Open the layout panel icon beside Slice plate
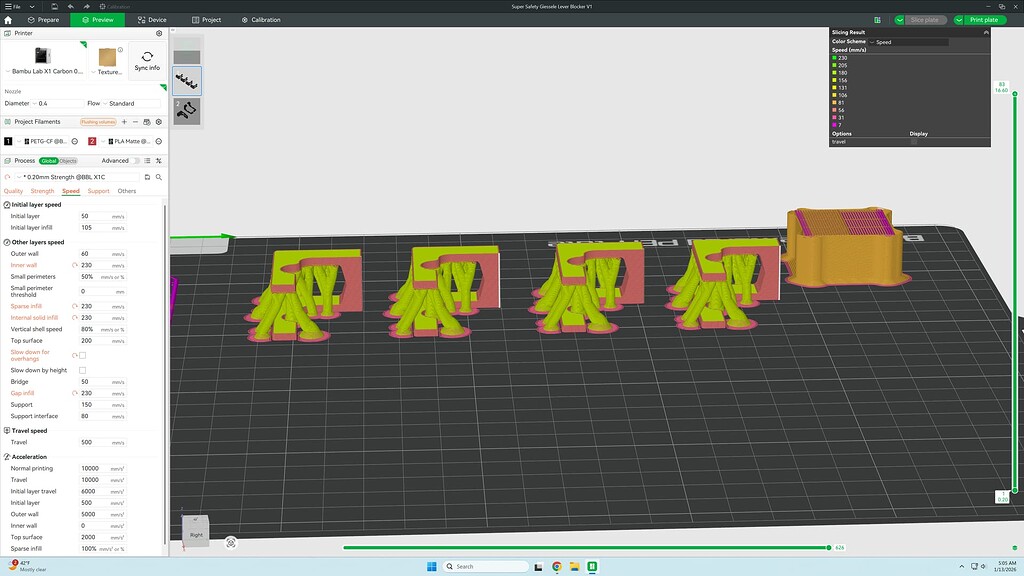The width and height of the screenshot is (1024, 576). tap(877, 20)
